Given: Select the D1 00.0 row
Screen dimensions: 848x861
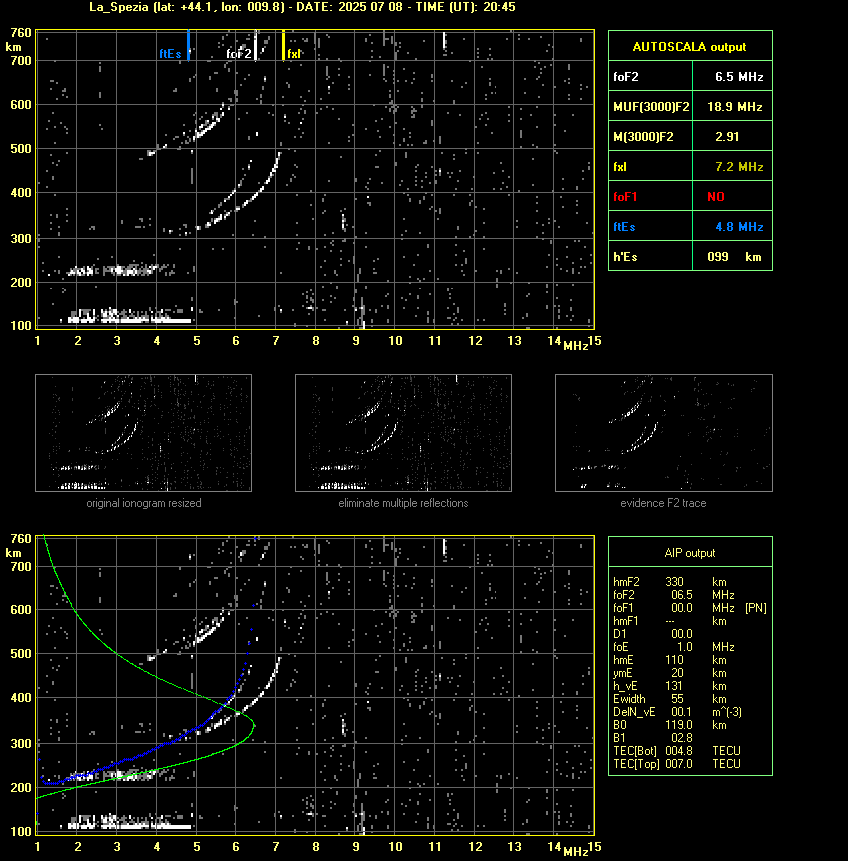Looking at the screenshot, I should click(653, 634).
